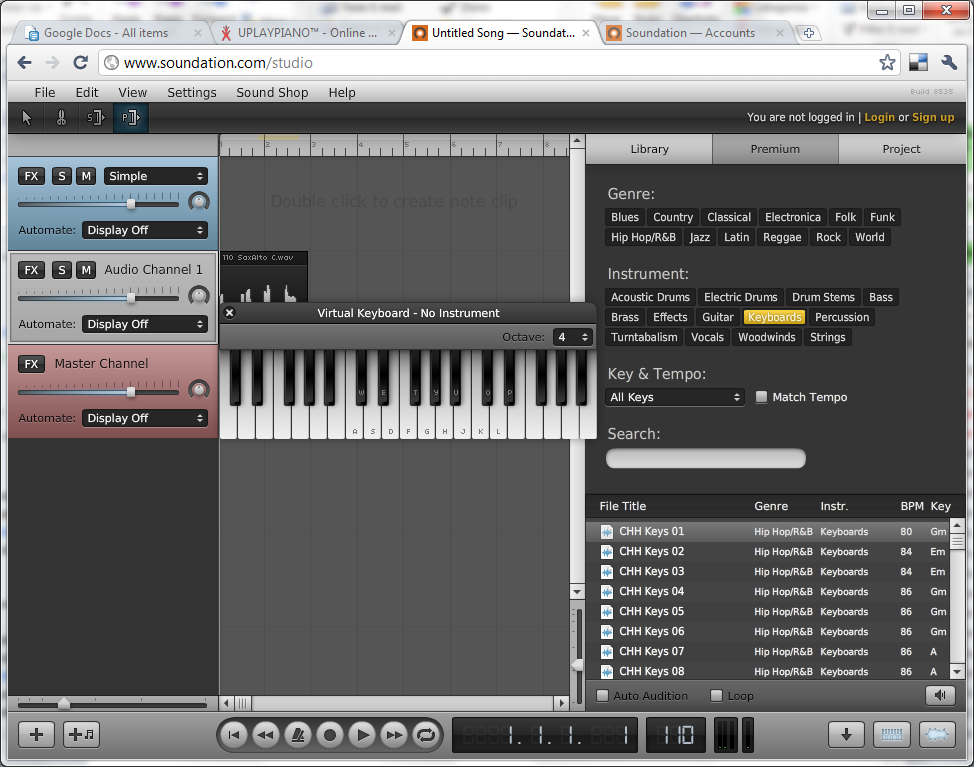Solo Audio Channel 1
This screenshot has width=974, height=767.
[61, 270]
